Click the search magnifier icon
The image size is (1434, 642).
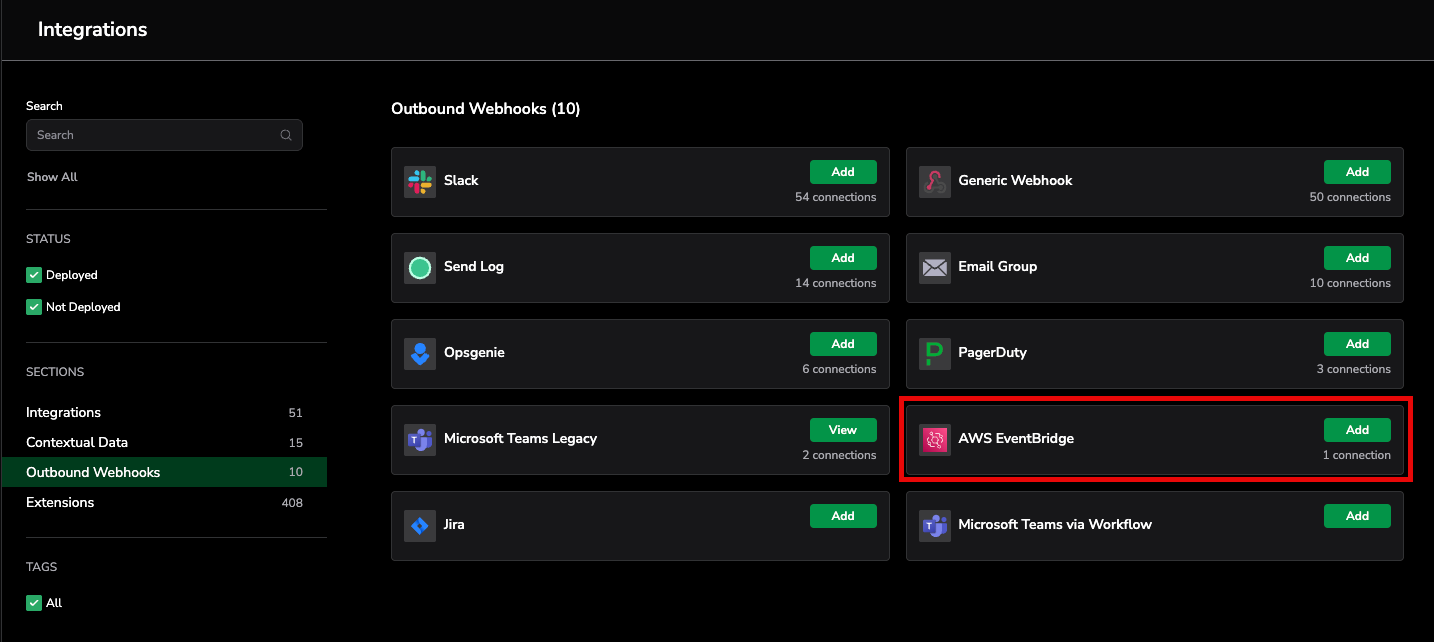coord(286,135)
